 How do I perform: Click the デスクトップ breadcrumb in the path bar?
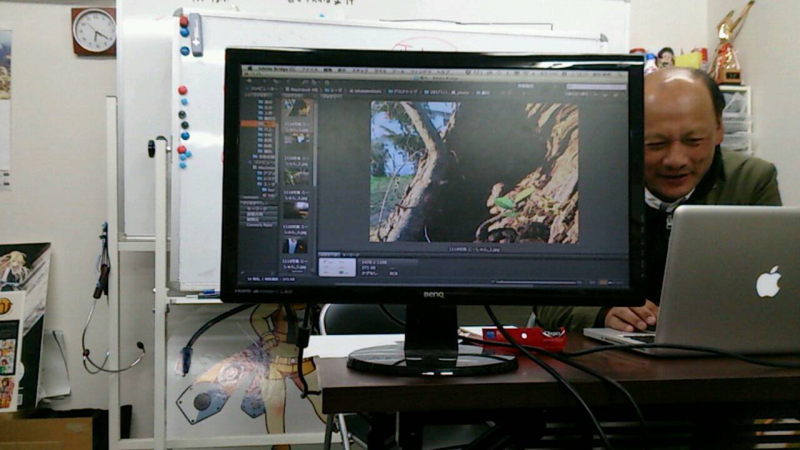(403, 91)
